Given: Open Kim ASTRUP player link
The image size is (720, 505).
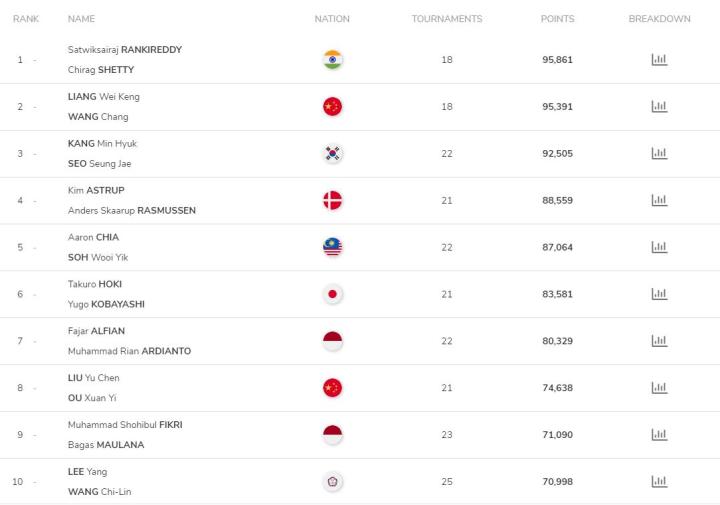Looking at the screenshot, I should (x=96, y=190).
